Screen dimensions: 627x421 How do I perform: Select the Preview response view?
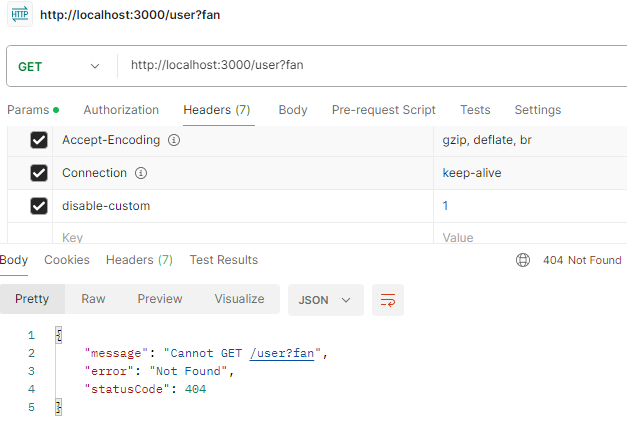point(160,299)
